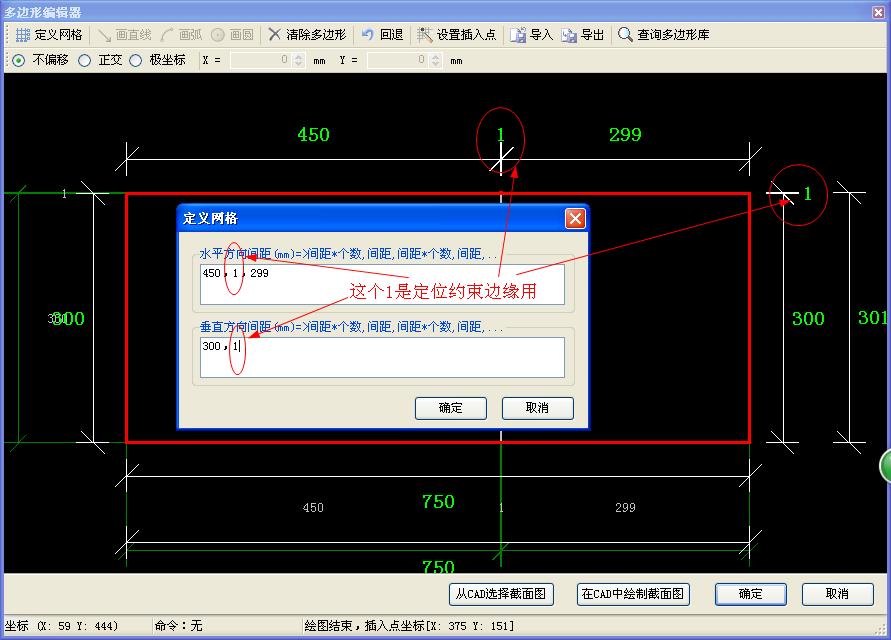Click the 导出 export icon
The height and width of the screenshot is (640, 891).
[x=569, y=35]
